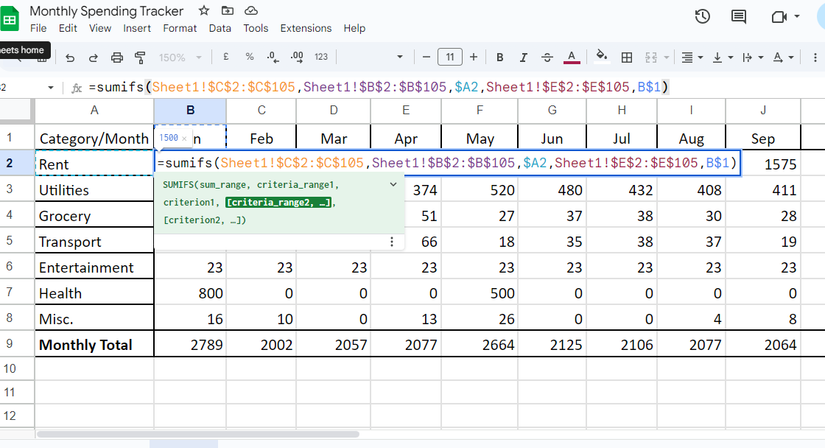The image size is (825, 448).
Task: Open the comments panel icon
Action: coord(739,17)
